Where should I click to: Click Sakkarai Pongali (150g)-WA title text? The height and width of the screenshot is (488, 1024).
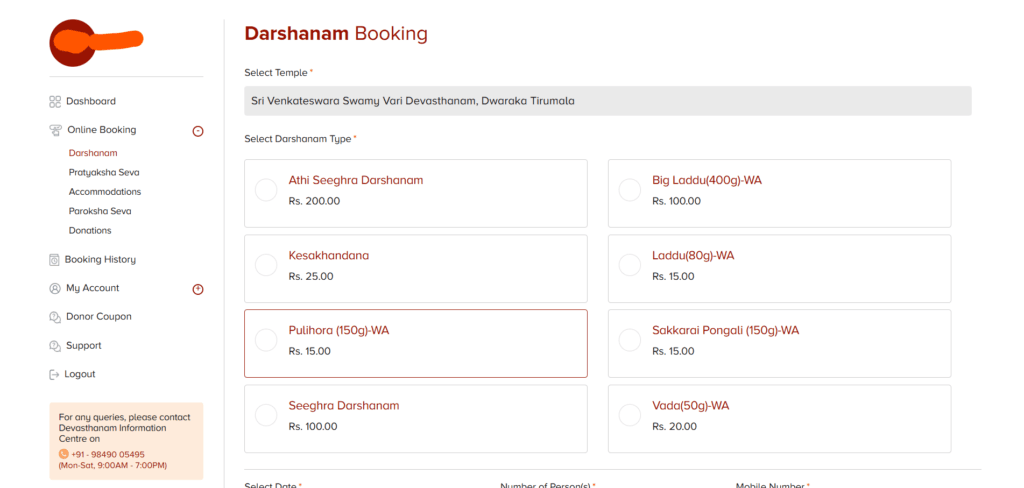click(726, 331)
